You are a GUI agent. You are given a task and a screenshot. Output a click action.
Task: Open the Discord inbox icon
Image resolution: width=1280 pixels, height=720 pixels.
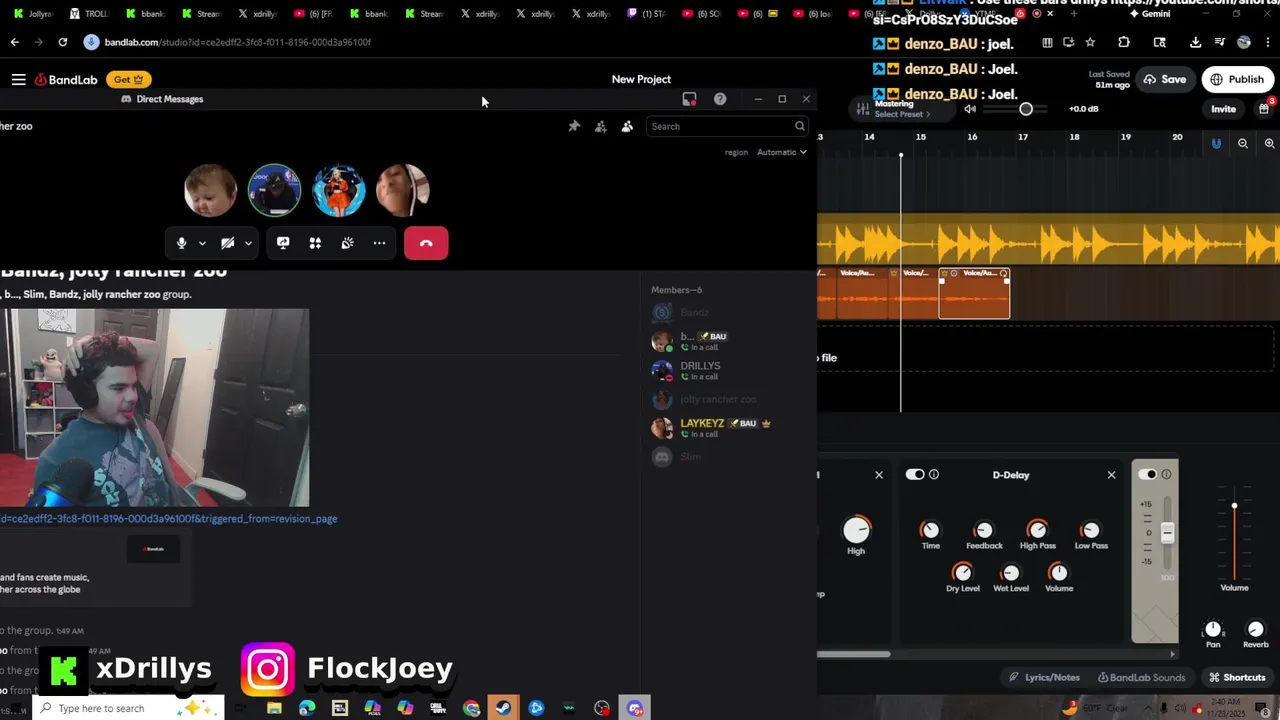pyautogui.click(x=689, y=99)
